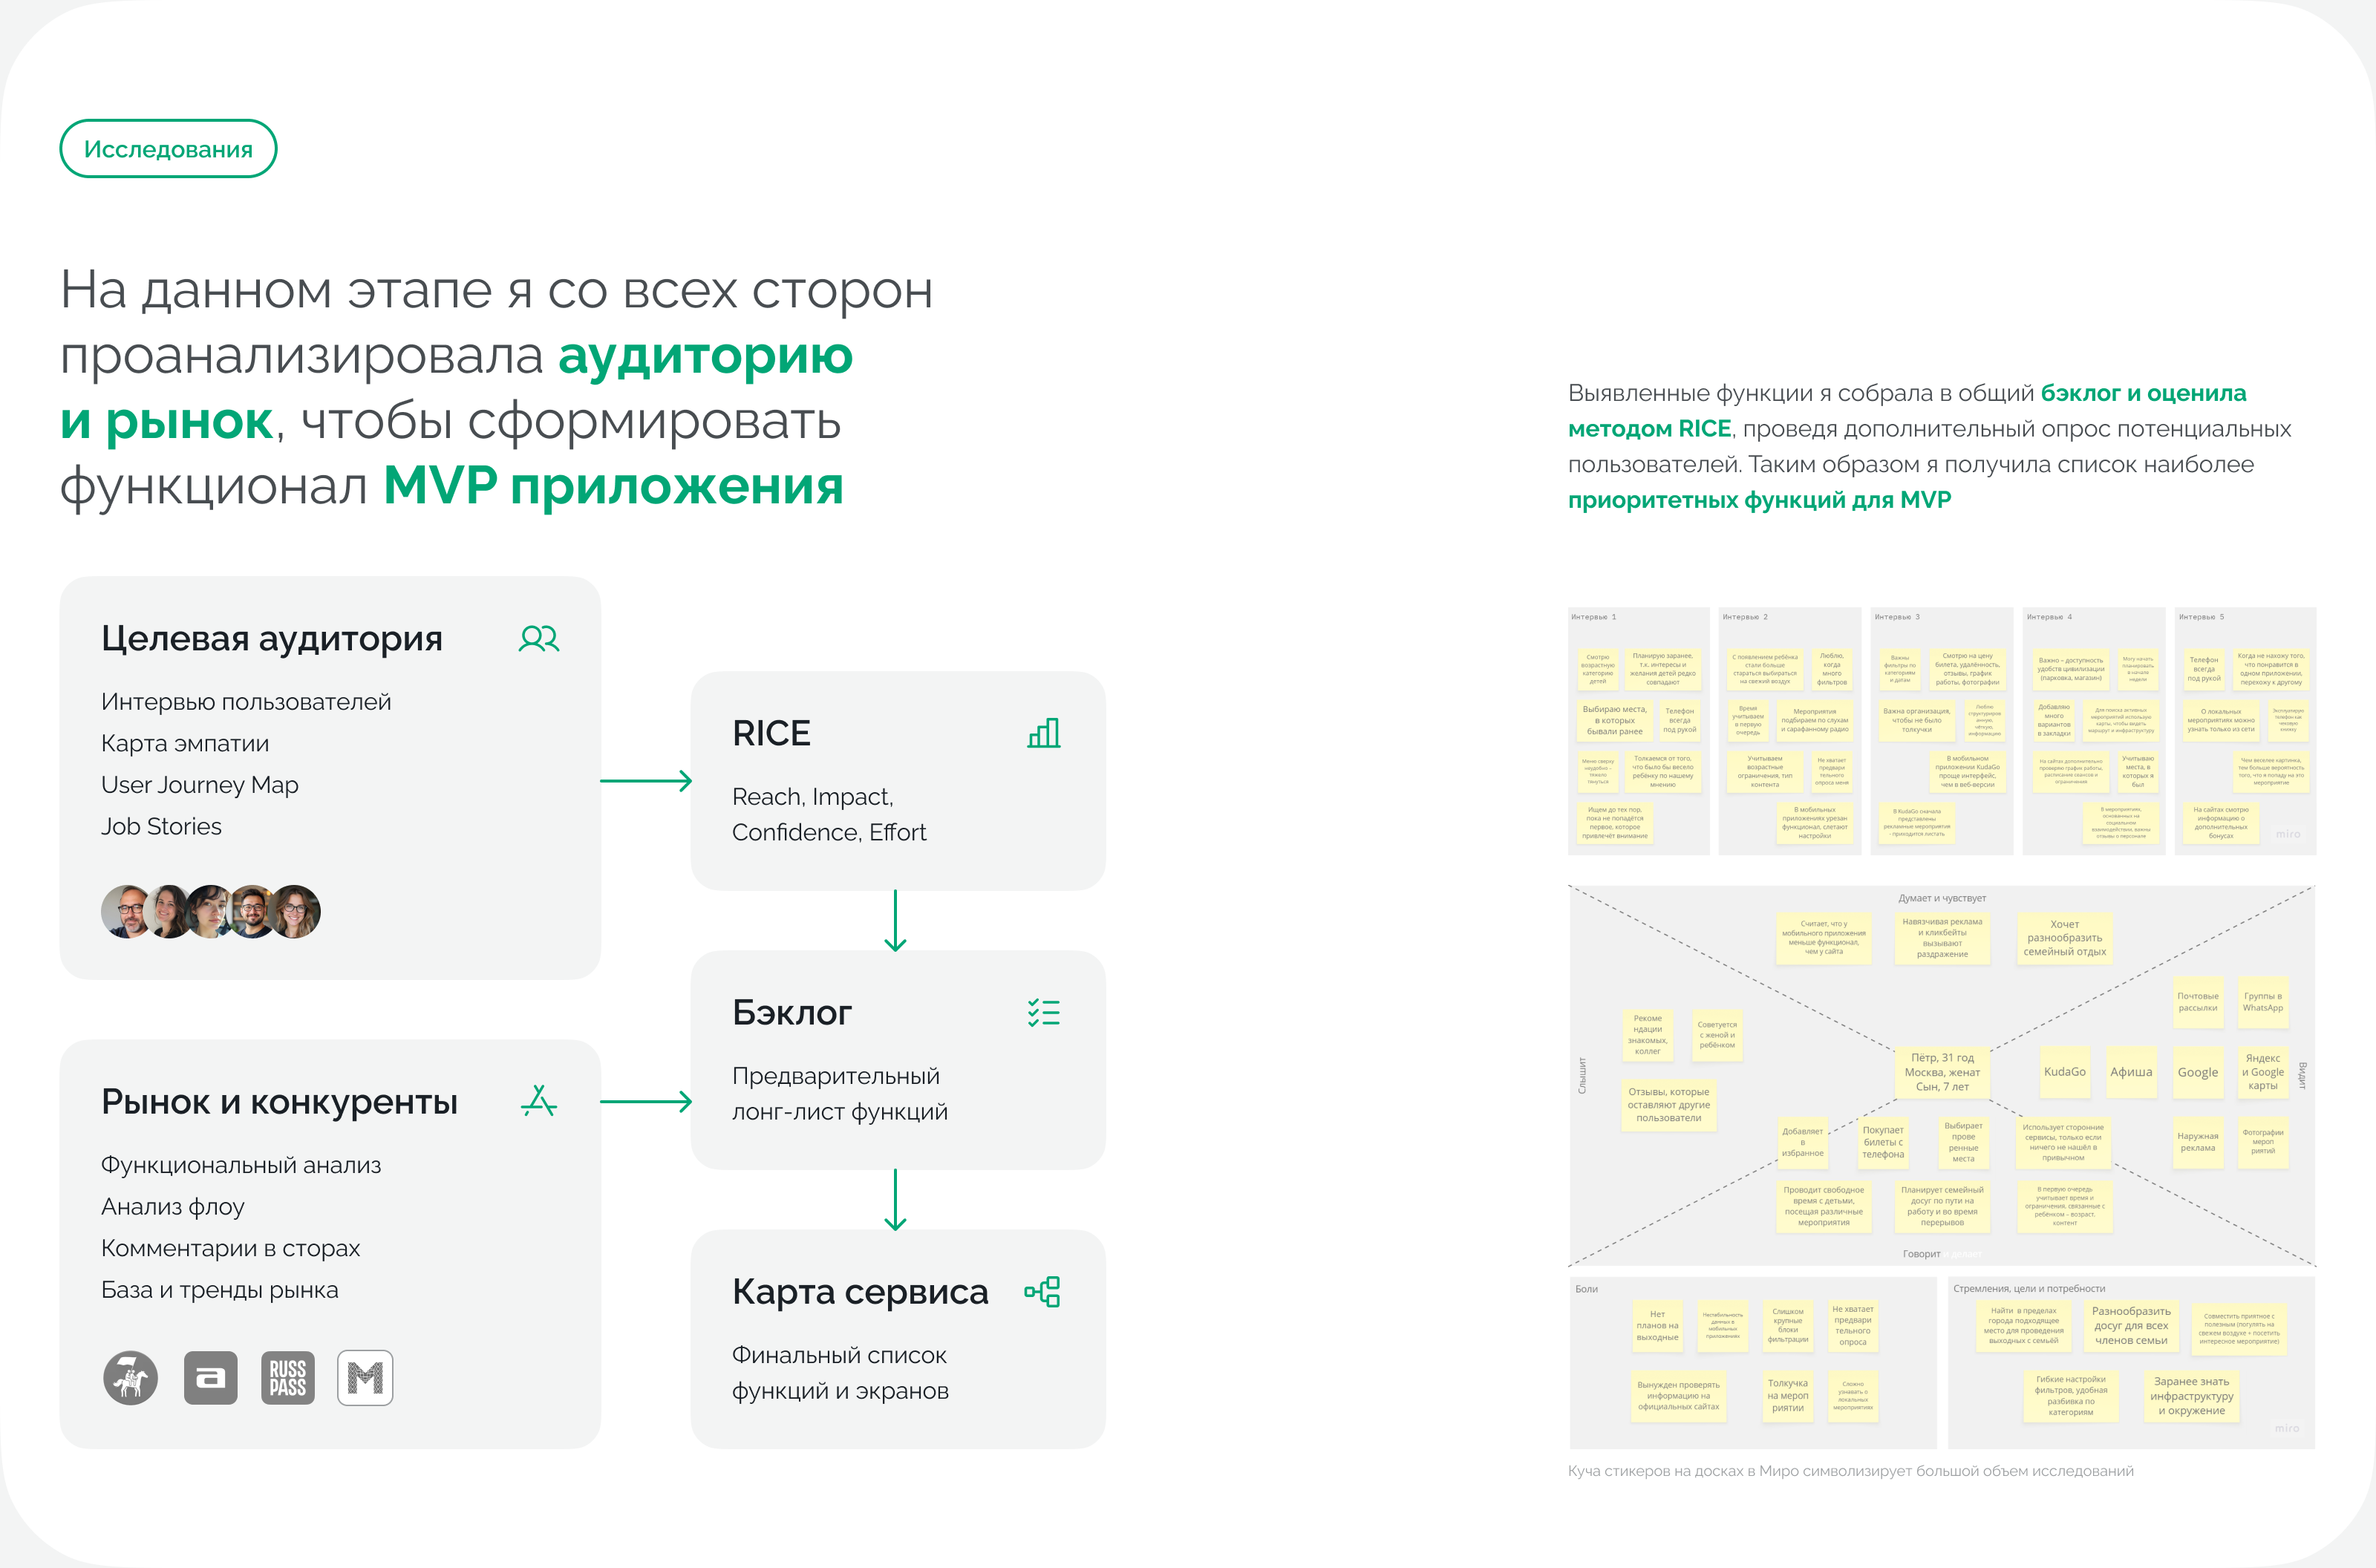Click the patterned 'M' app logo

point(366,1378)
